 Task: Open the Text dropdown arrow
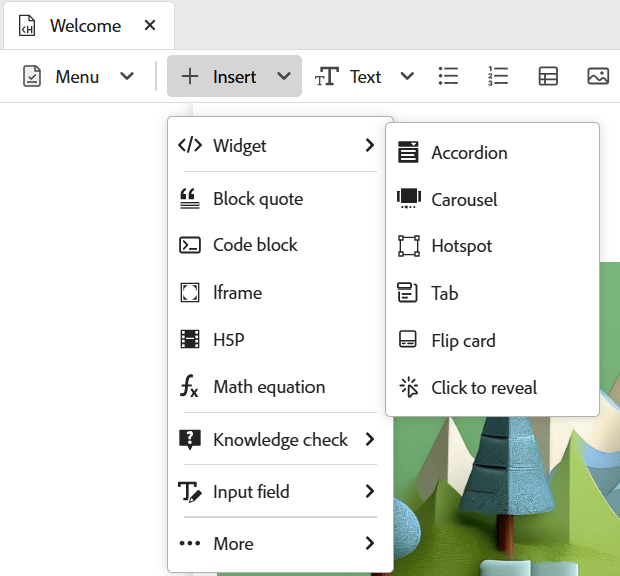coord(407,77)
